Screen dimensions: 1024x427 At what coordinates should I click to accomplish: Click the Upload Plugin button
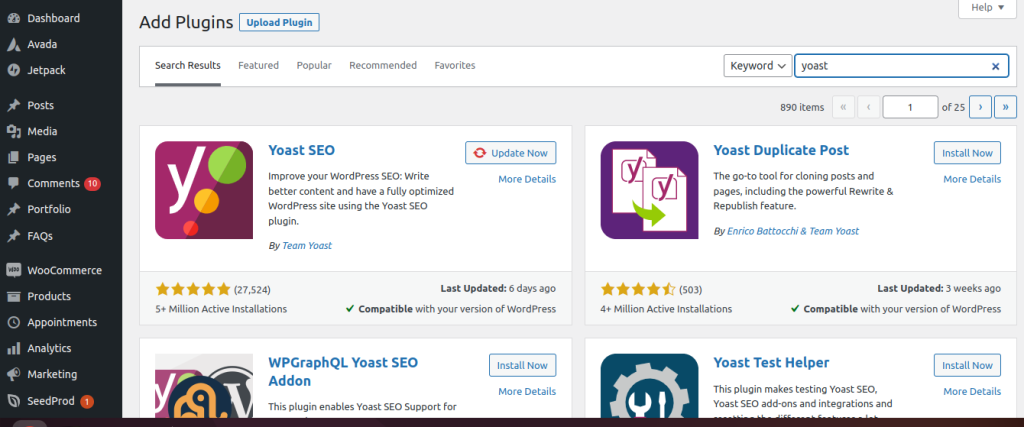[x=279, y=22]
